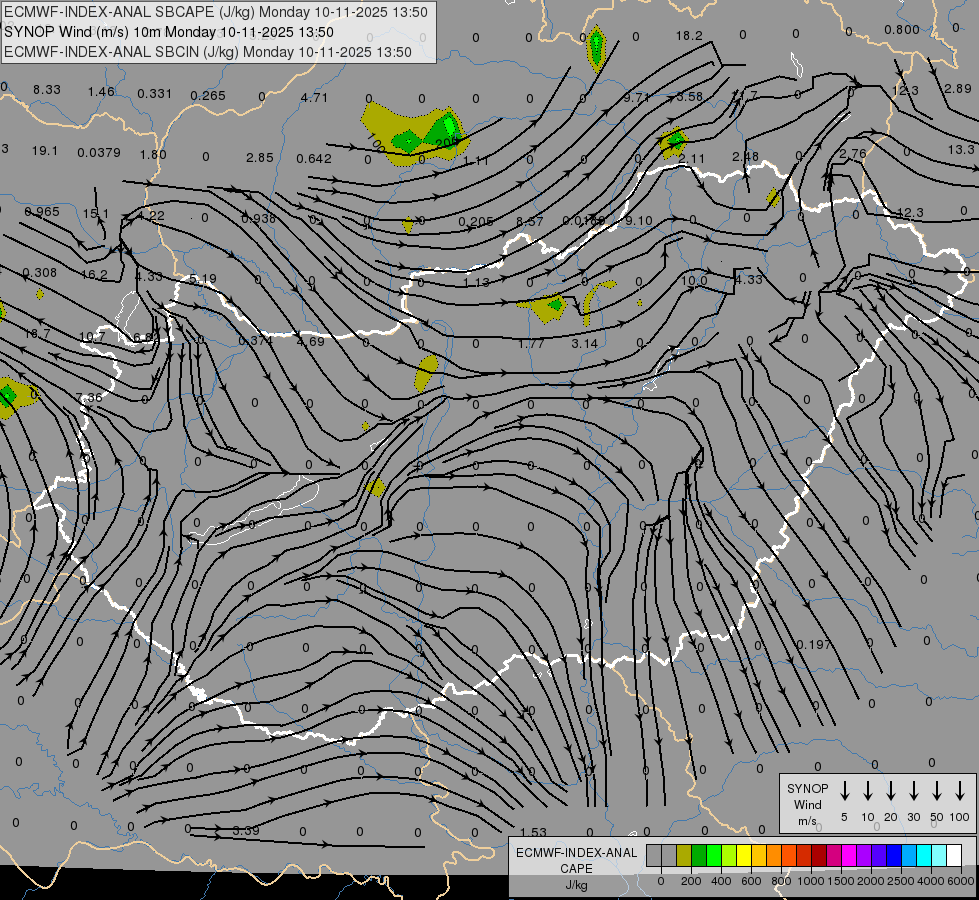Click the 13.3 value on the map

(x=960, y=149)
